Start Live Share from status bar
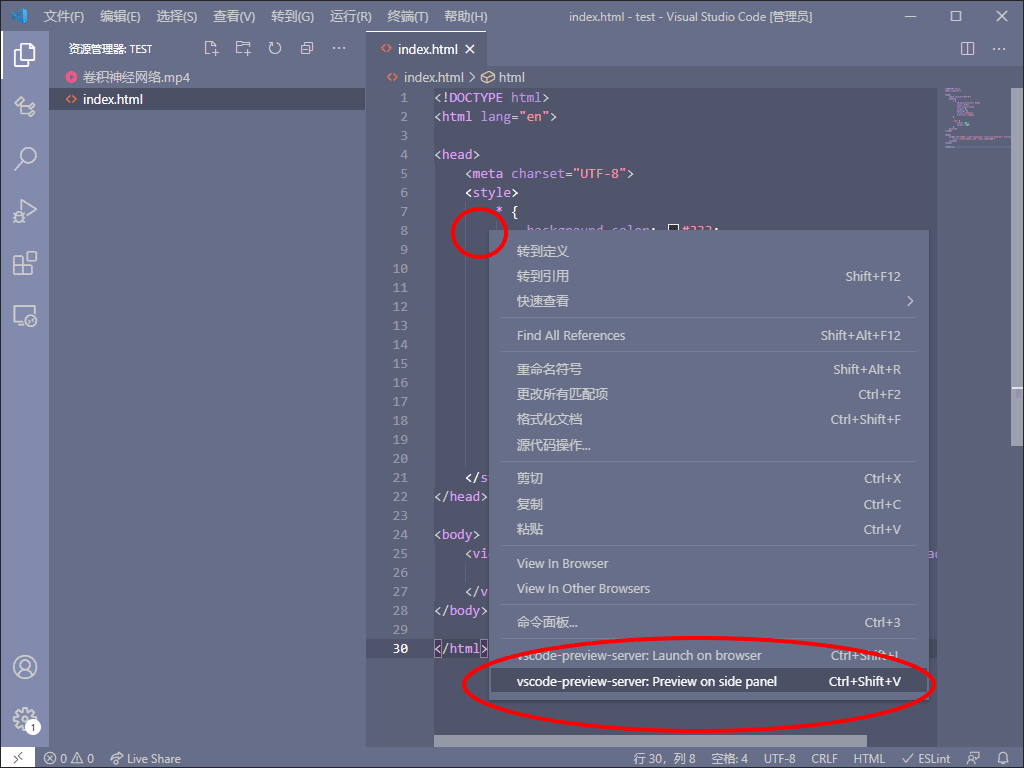This screenshot has width=1024, height=768. coord(145,758)
